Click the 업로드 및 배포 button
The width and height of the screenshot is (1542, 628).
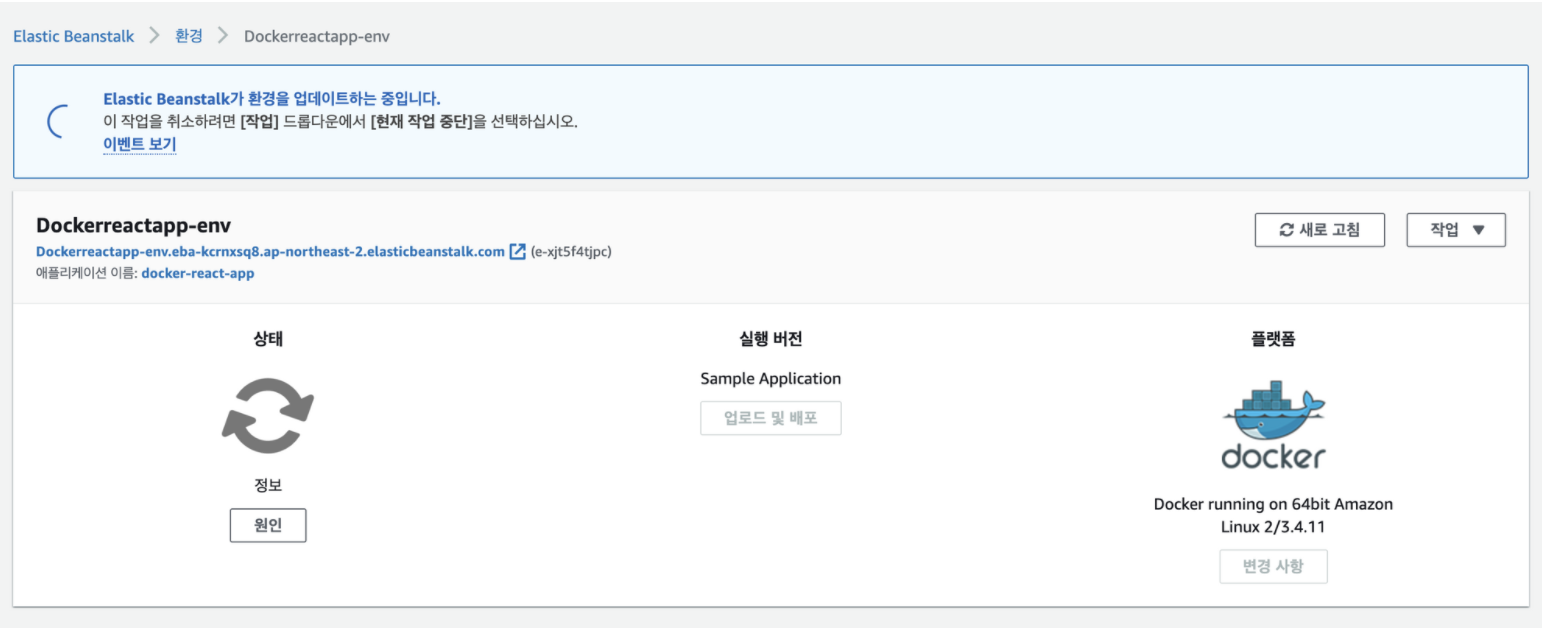(x=771, y=418)
